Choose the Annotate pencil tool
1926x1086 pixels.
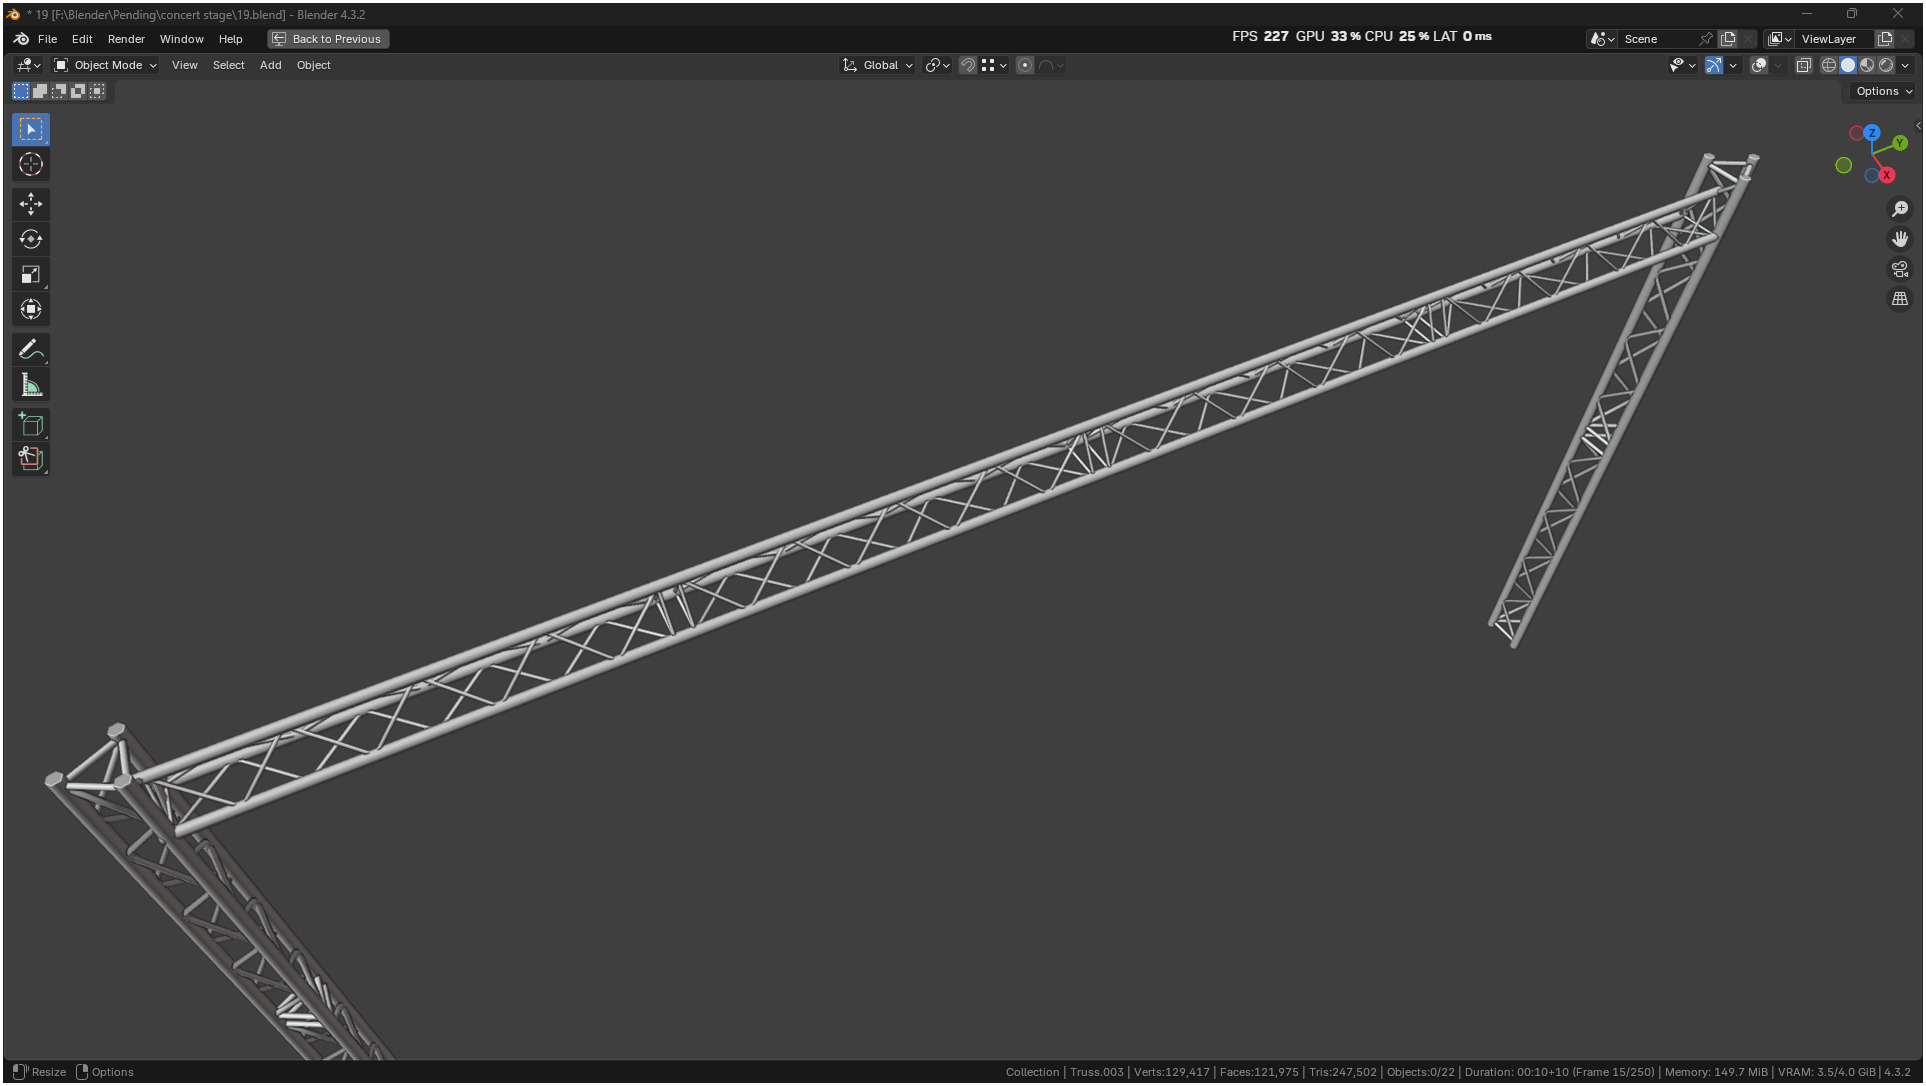[31, 350]
